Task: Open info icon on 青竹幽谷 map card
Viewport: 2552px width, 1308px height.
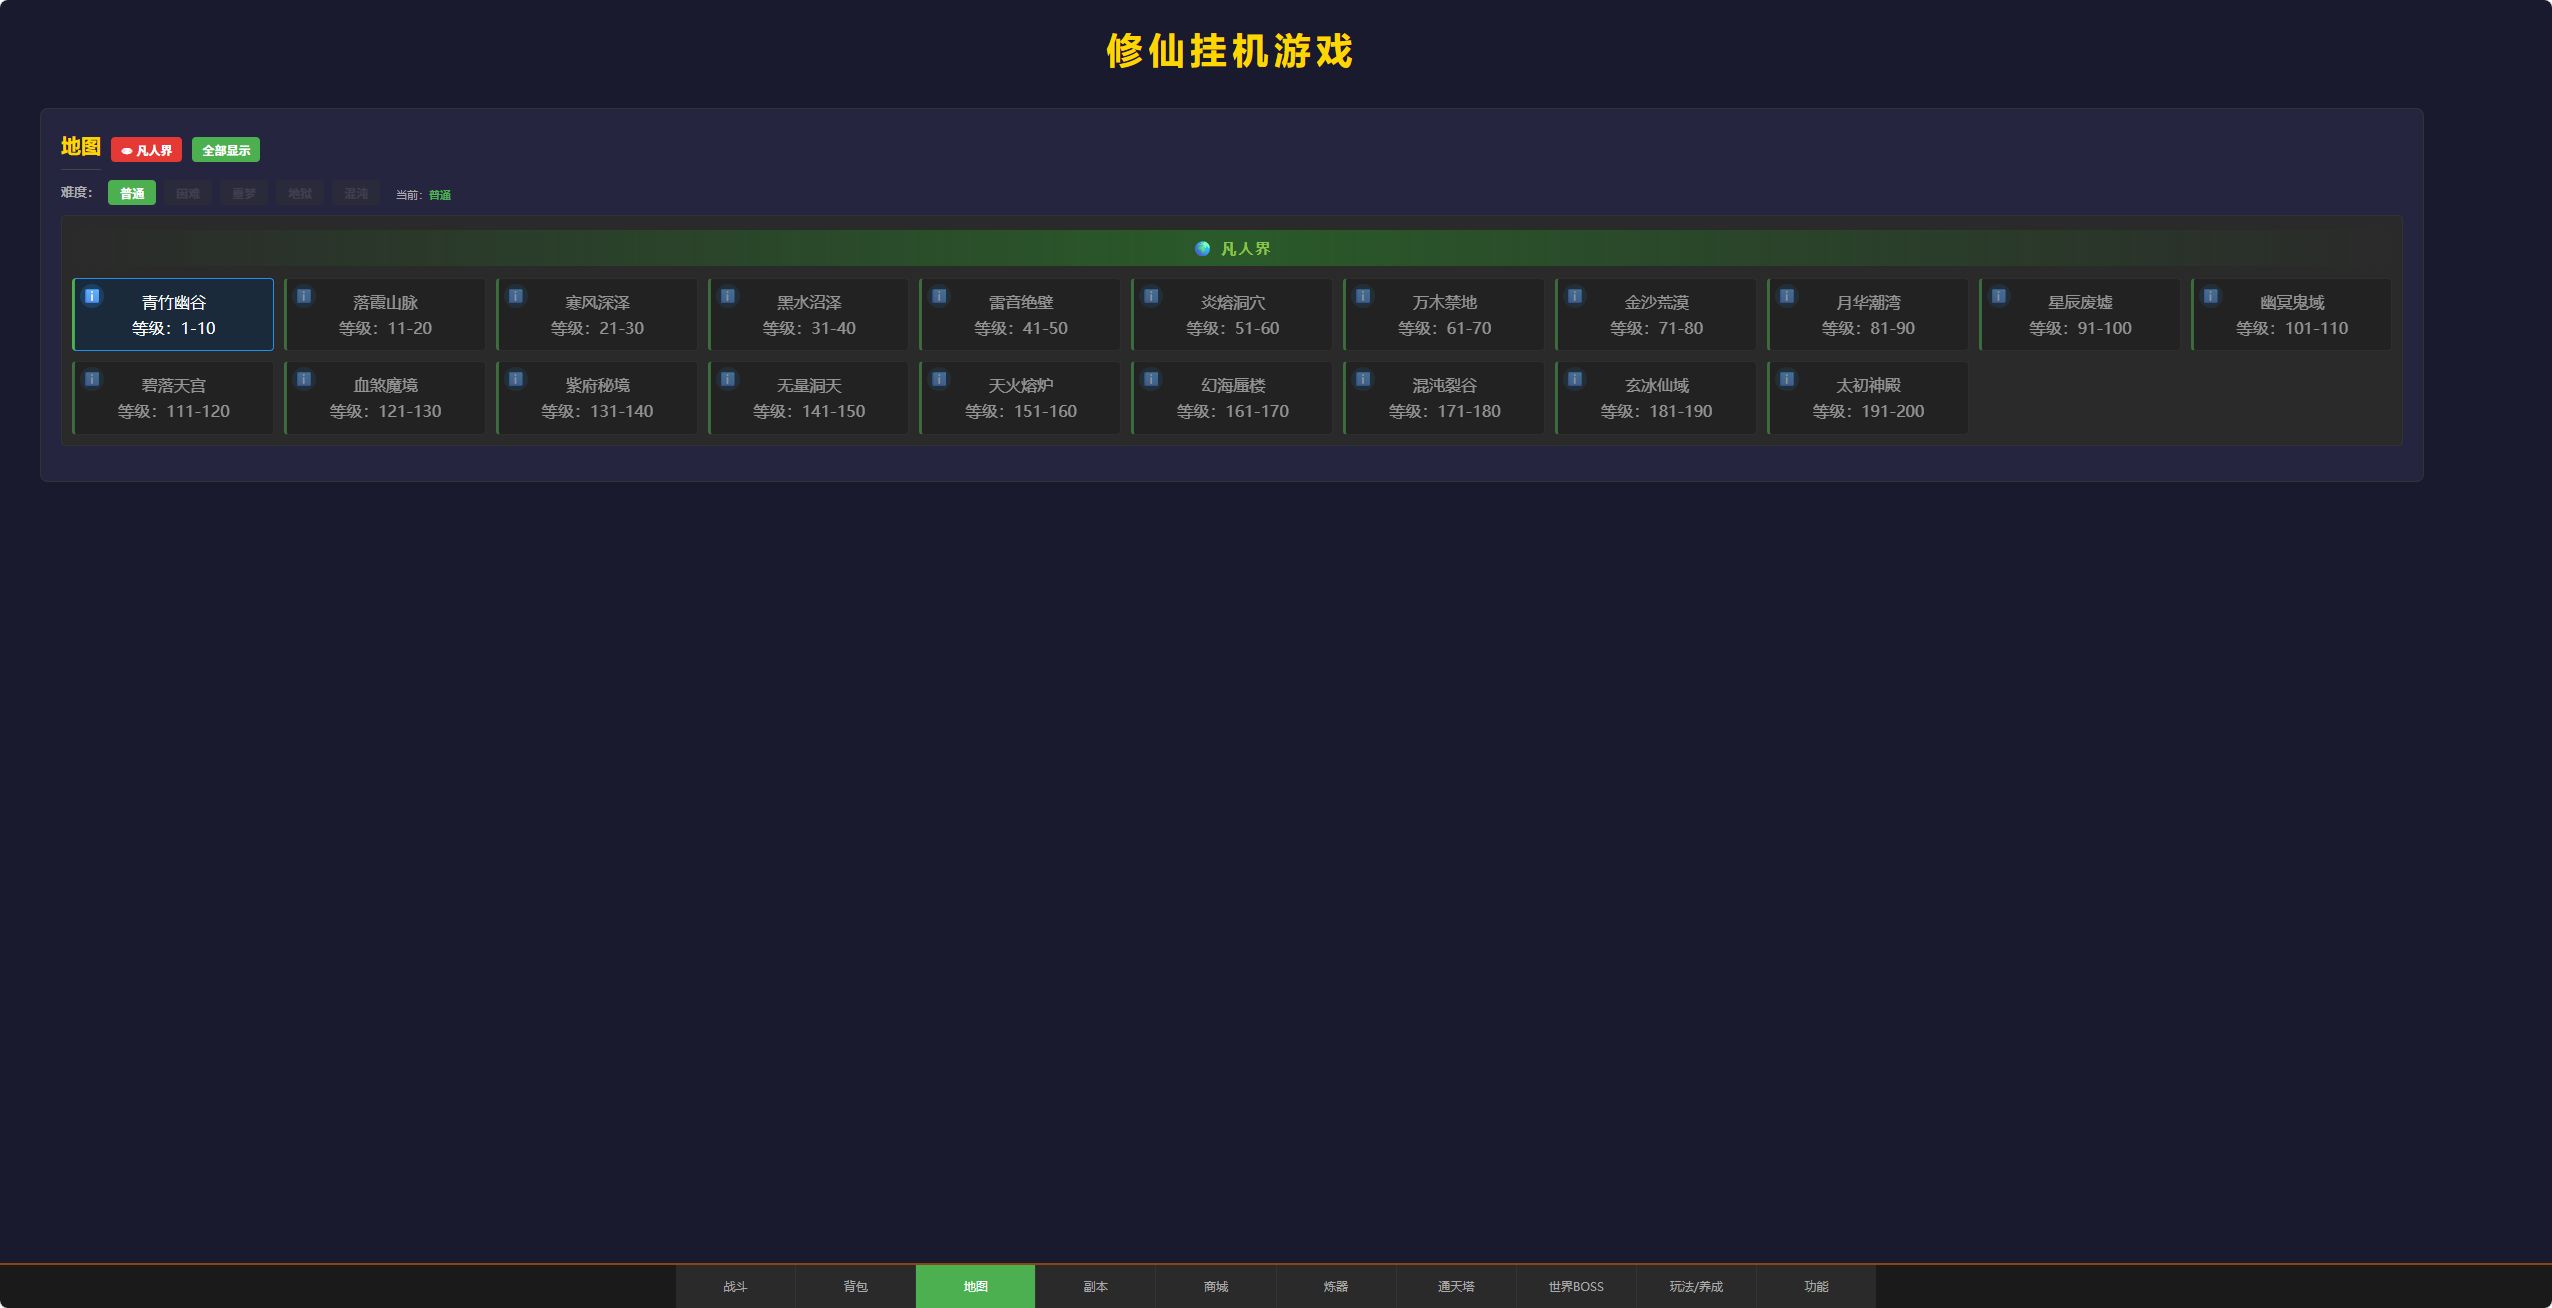Action: point(92,296)
